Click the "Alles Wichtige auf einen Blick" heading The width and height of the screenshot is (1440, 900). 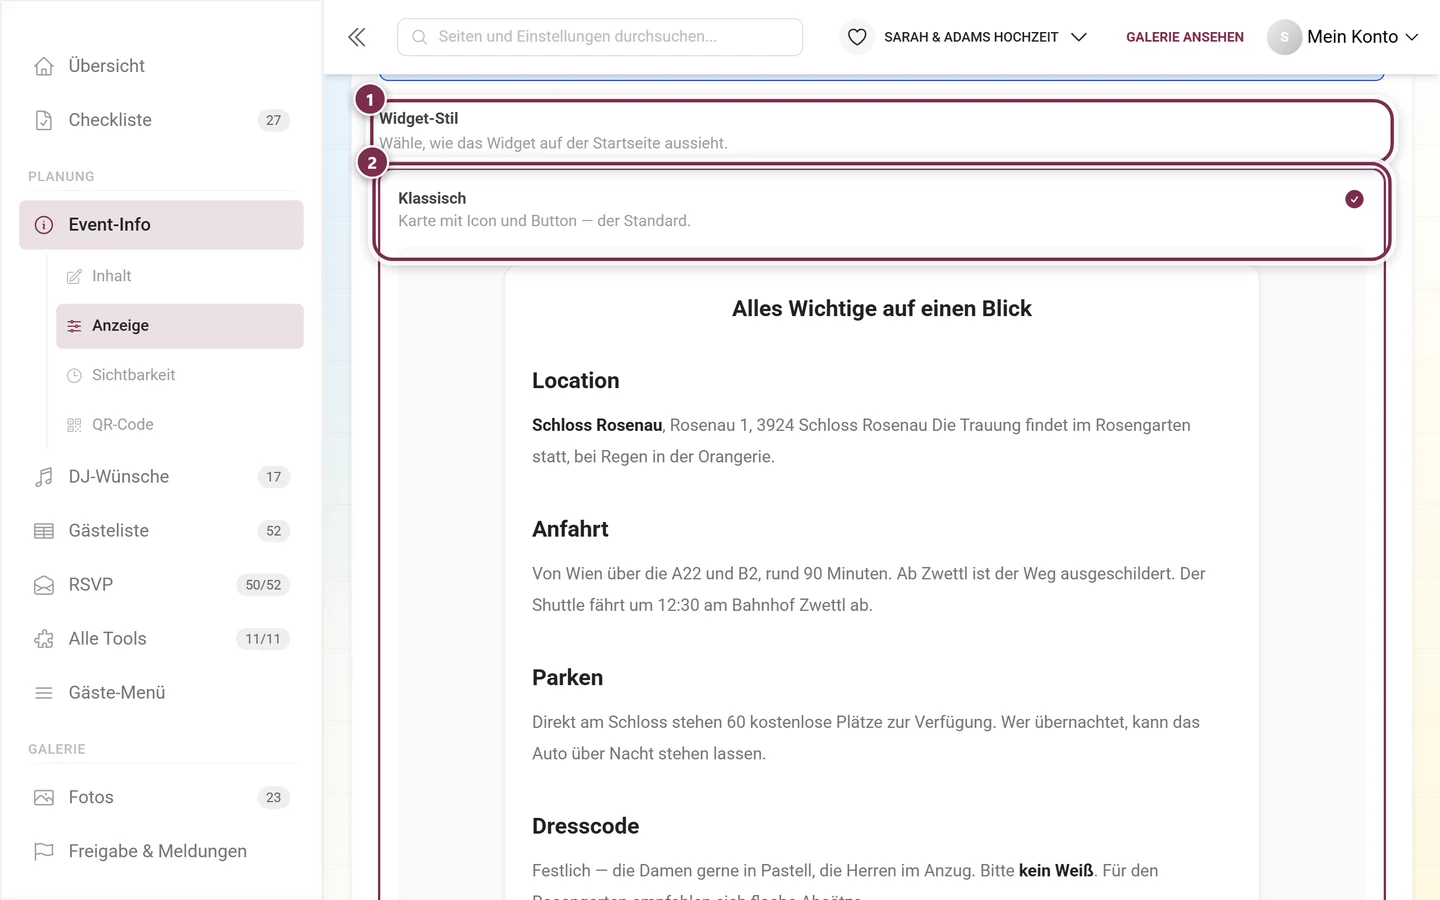pyautogui.click(x=882, y=309)
